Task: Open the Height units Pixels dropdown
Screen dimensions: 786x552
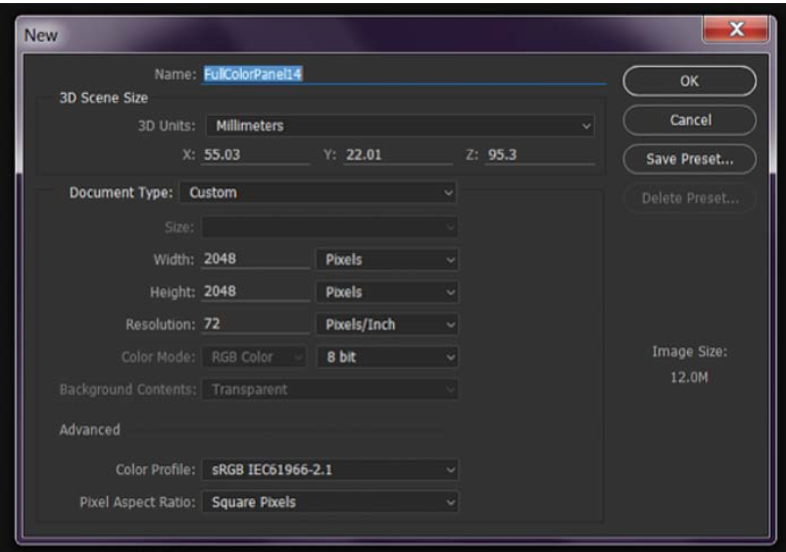Action: 387,292
